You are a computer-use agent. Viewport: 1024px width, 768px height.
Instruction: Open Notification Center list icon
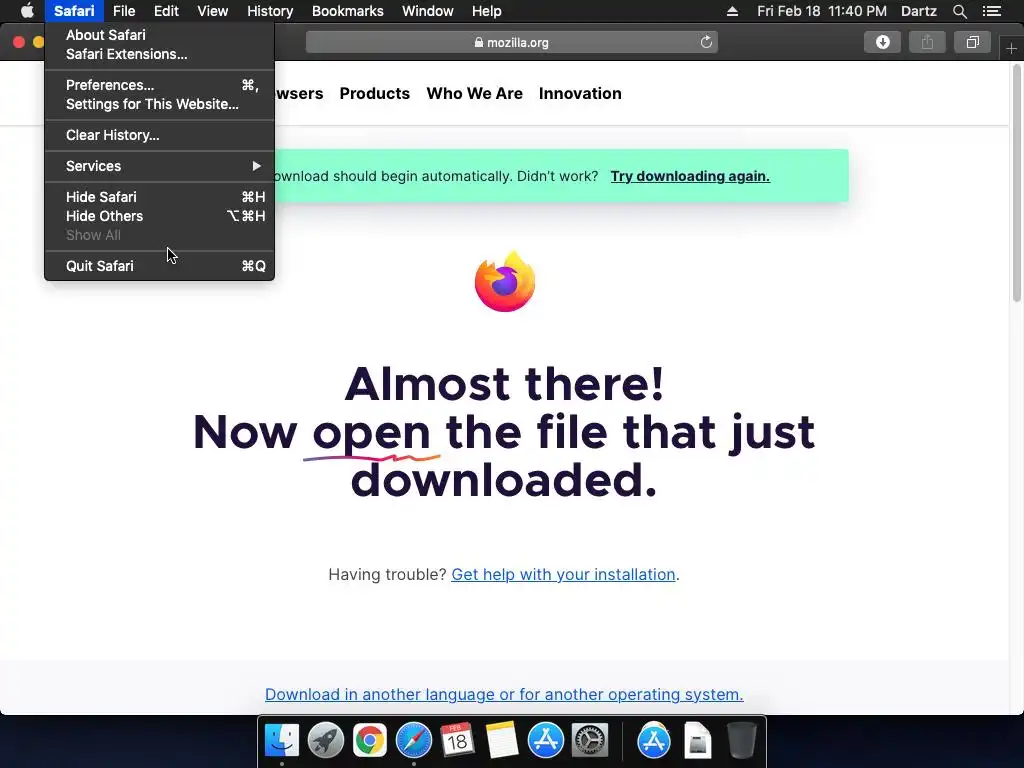(x=992, y=11)
